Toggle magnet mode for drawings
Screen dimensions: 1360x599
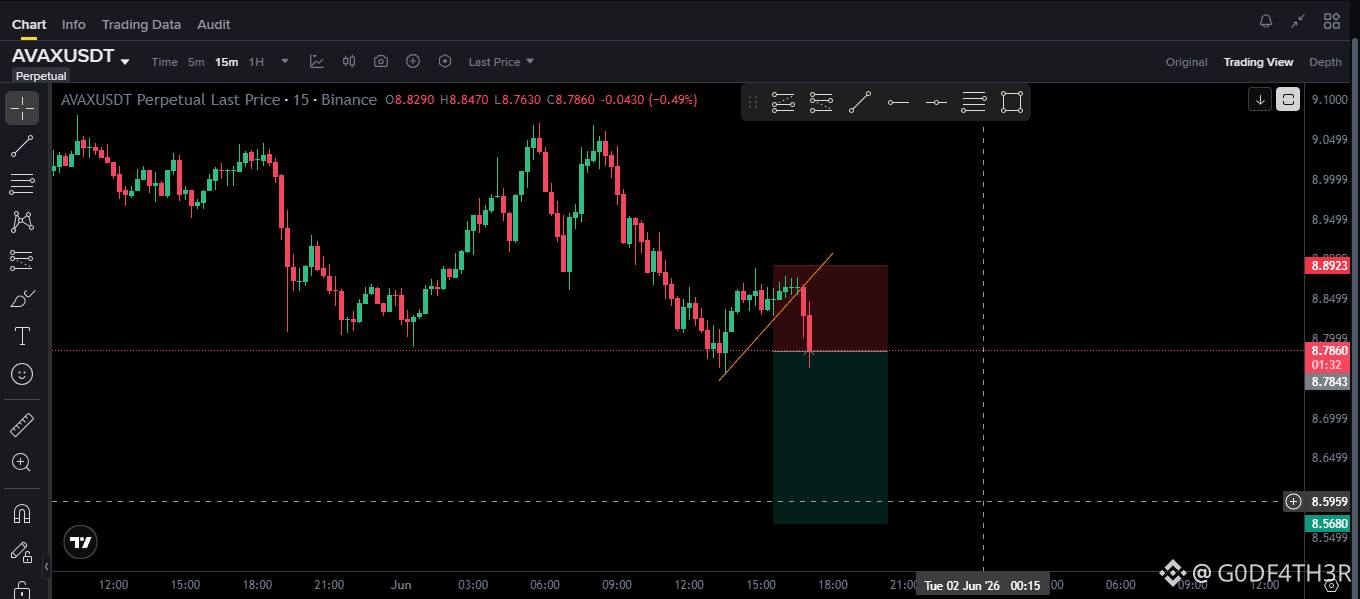click(22, 513)
